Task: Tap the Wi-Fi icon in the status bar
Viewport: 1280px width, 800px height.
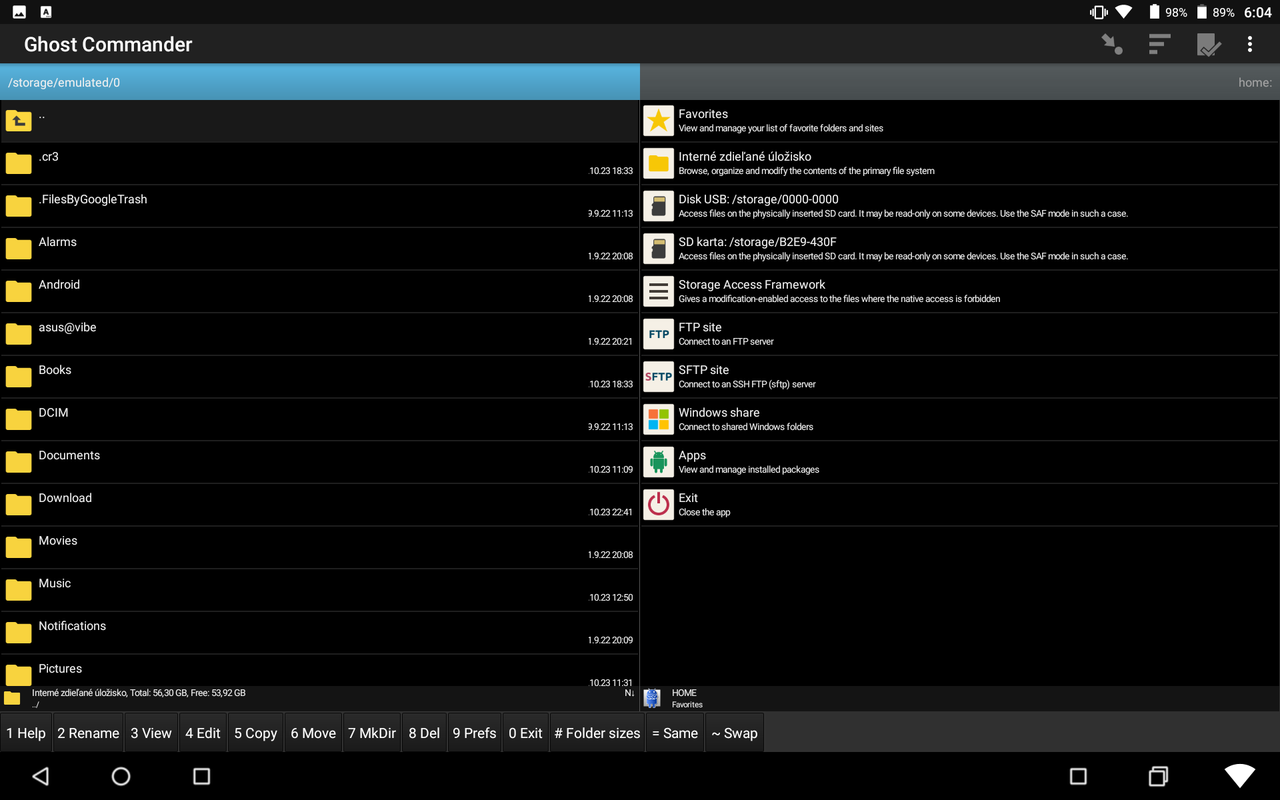Action: 1124,13
